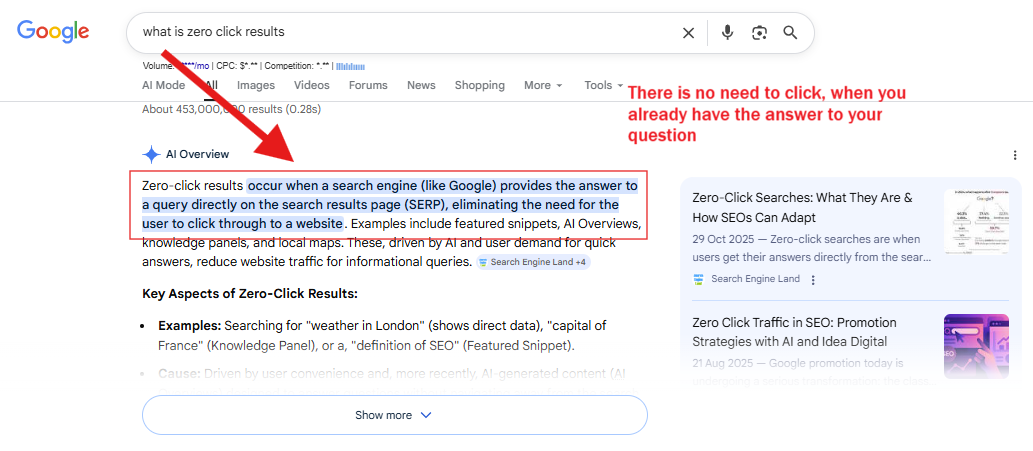
Task: Open the Tools dropdown
Action: [603, 85]
